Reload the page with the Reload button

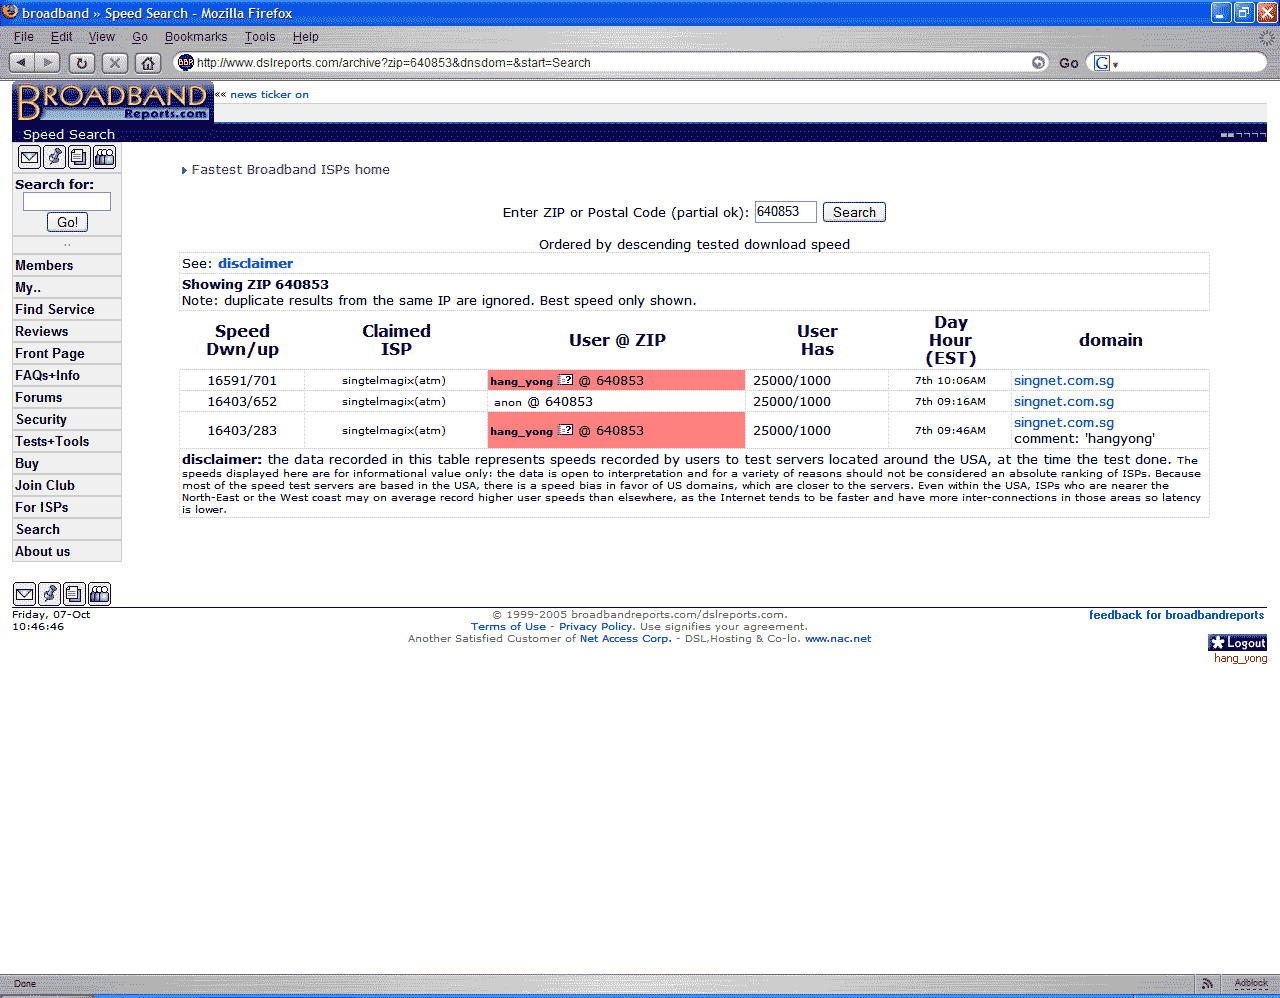coord(82,62)
